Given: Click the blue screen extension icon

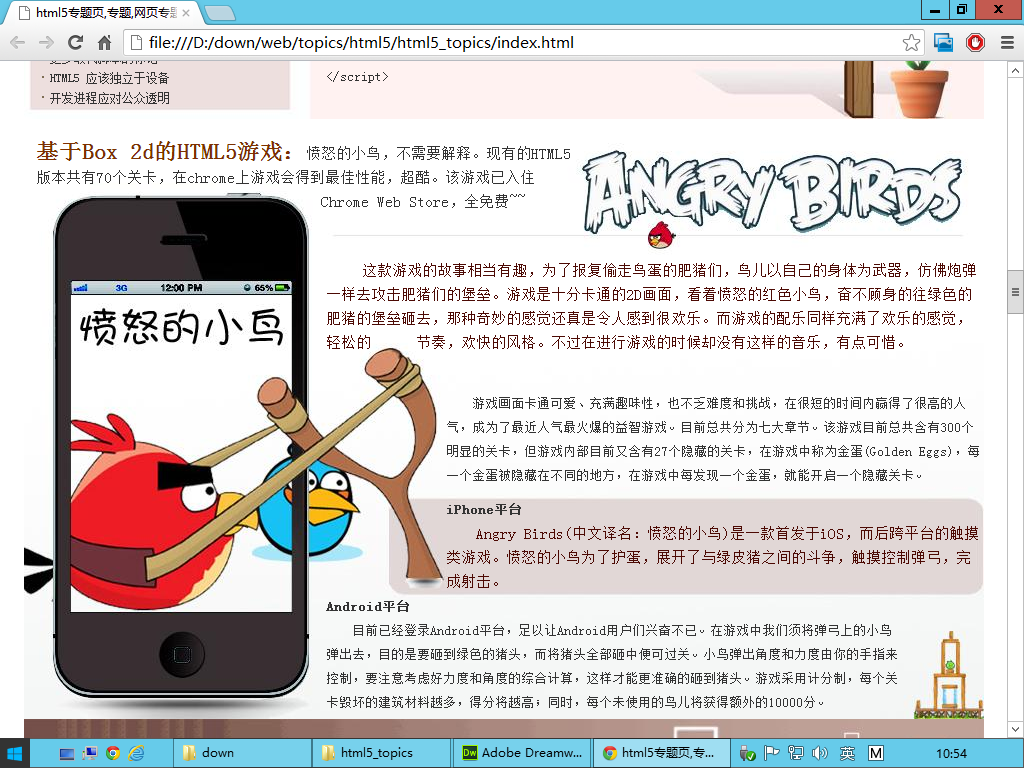Looking at the screenshot, I should (x=943, y=42).
